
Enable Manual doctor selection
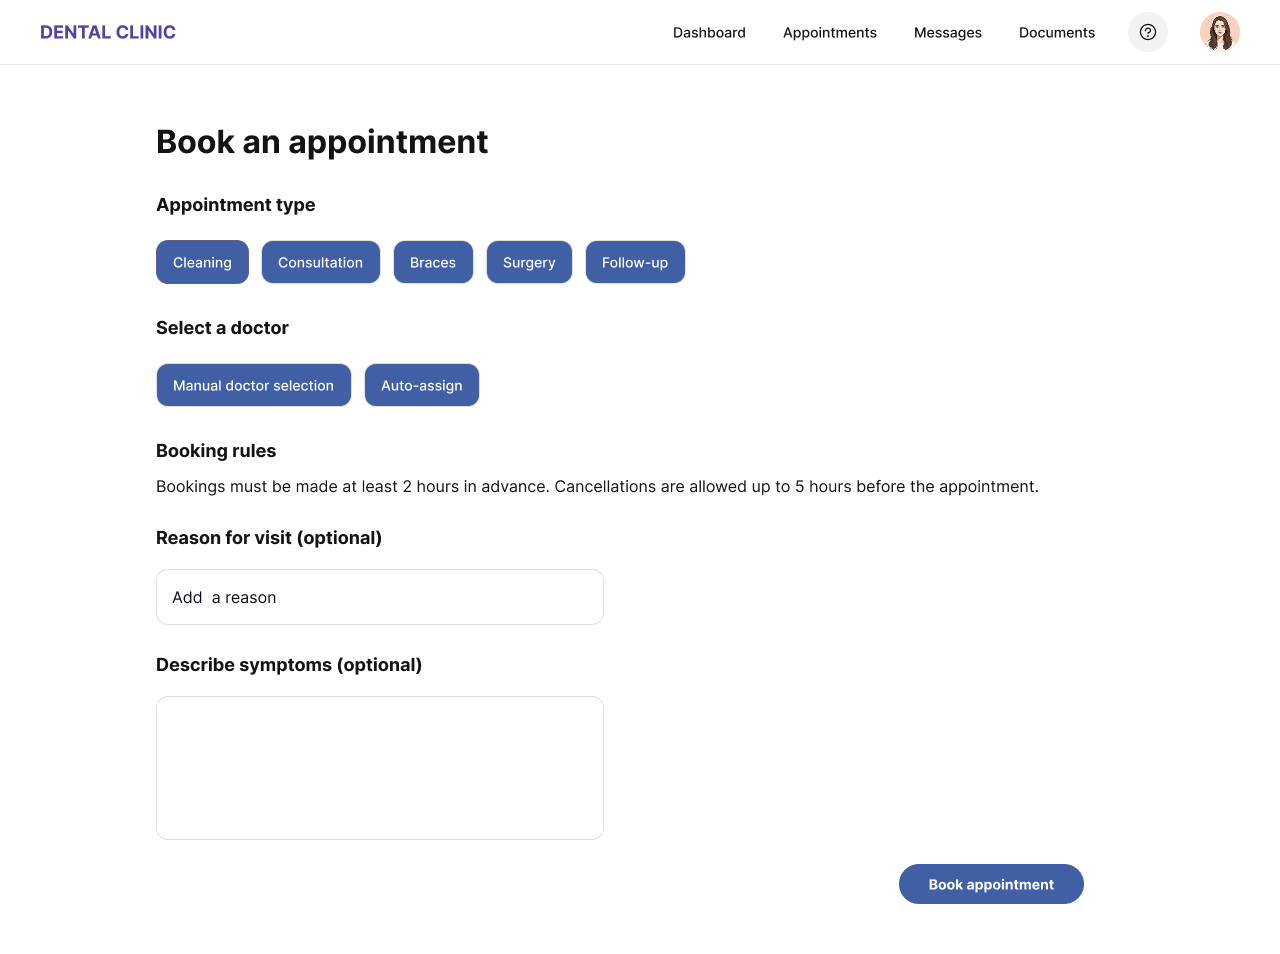(253, 385)
